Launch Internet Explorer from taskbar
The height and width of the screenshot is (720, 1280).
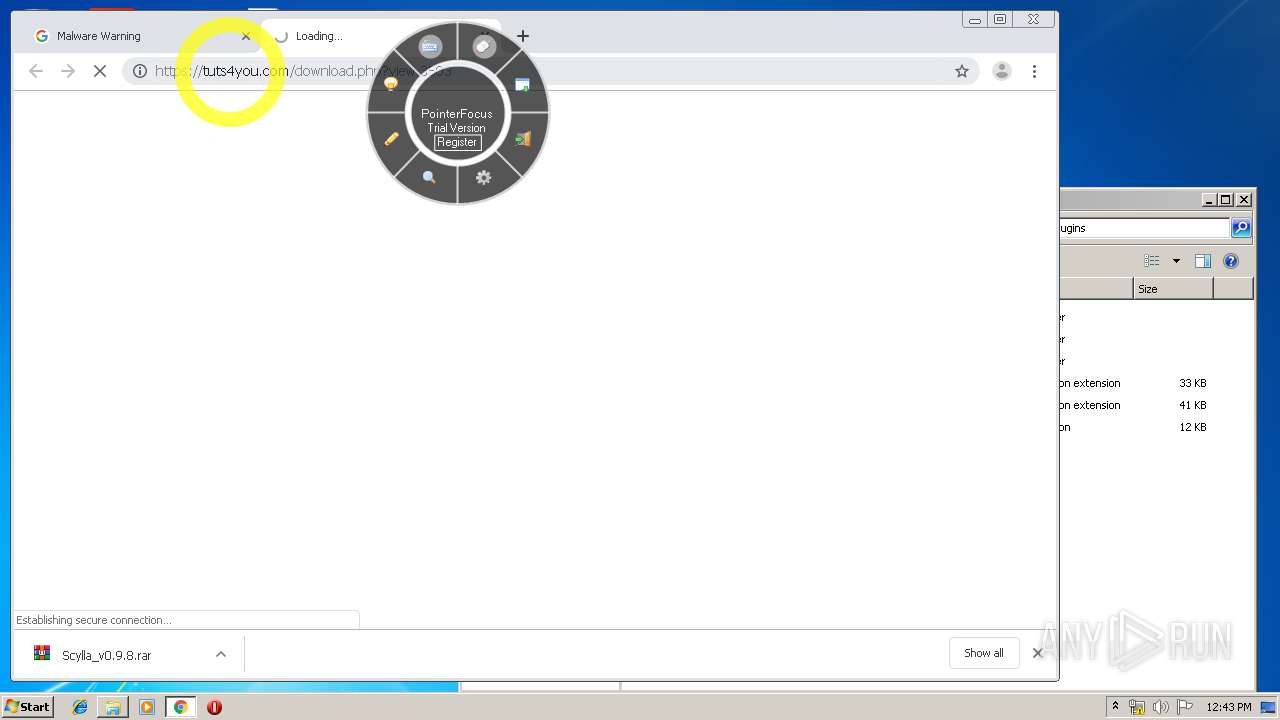[80, 707]
